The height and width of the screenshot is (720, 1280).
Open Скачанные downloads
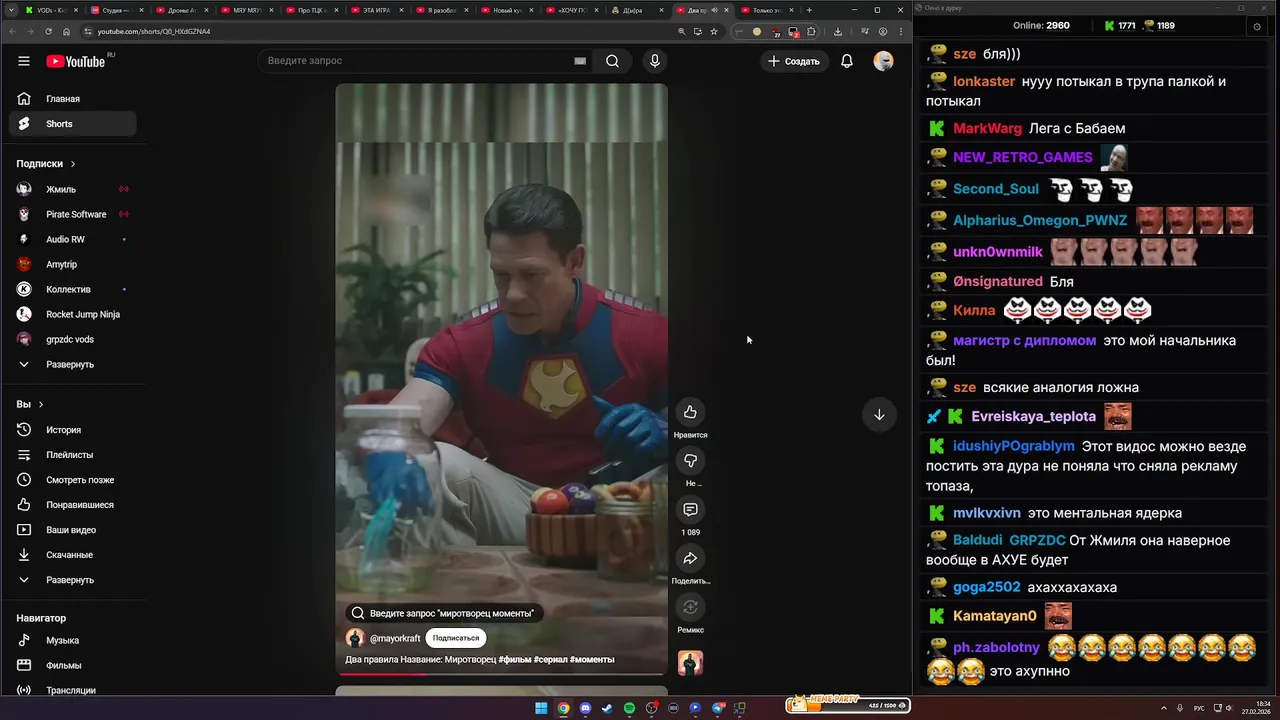pos(72,555)
